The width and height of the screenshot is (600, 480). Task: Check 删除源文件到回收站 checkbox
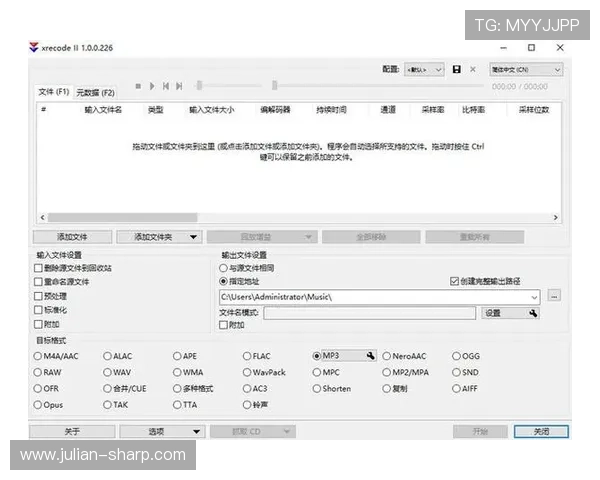click(x=38, y=268)
